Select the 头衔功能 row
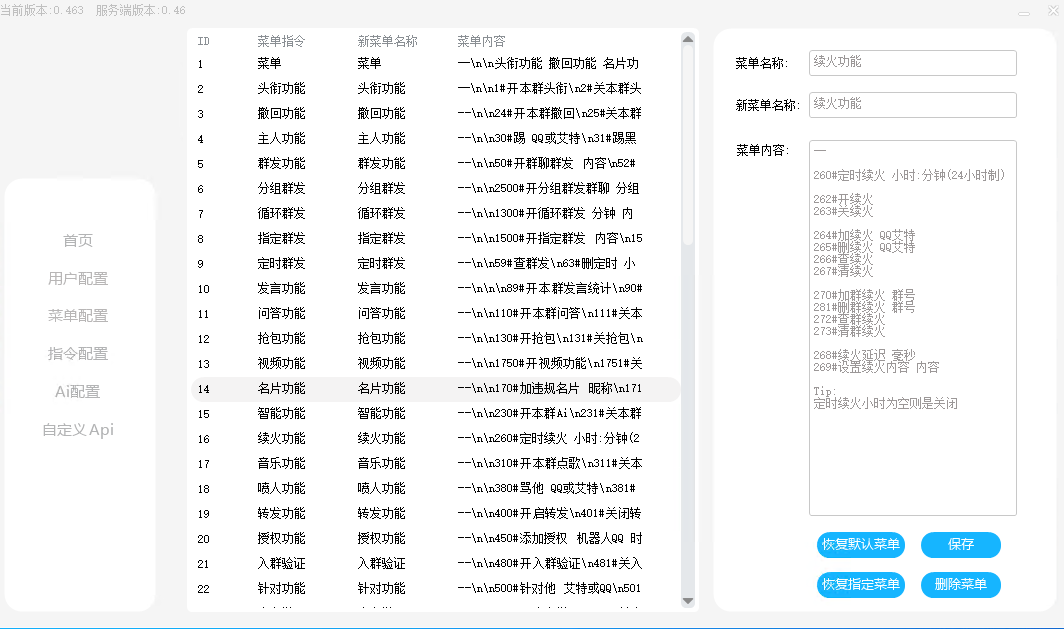Screen dimensions: 1064x629 pyautogui.click(x=436, y=89)
